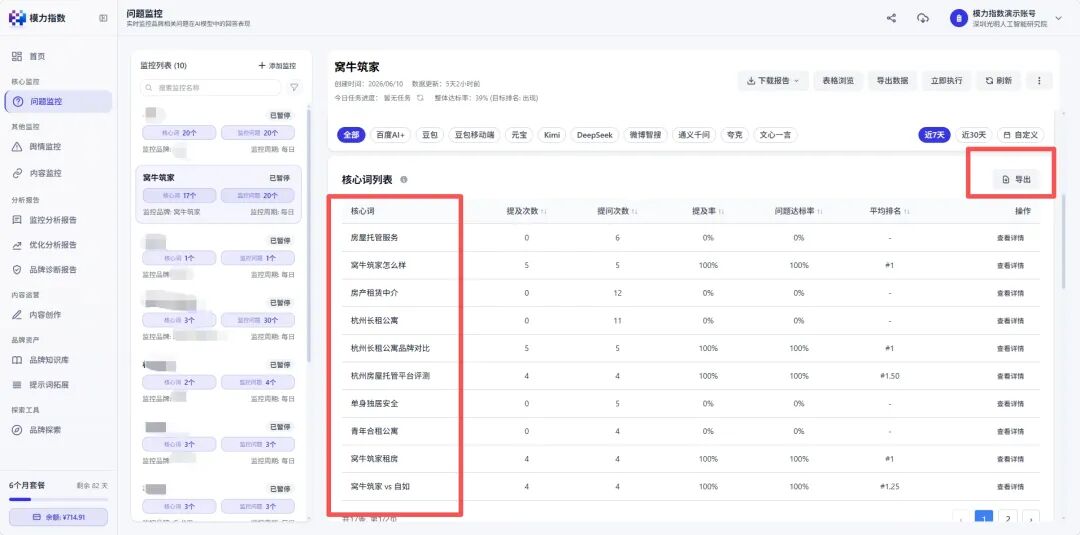
Task: Open the 自定义 date range picker
Action: click(x=1021, y=135)
